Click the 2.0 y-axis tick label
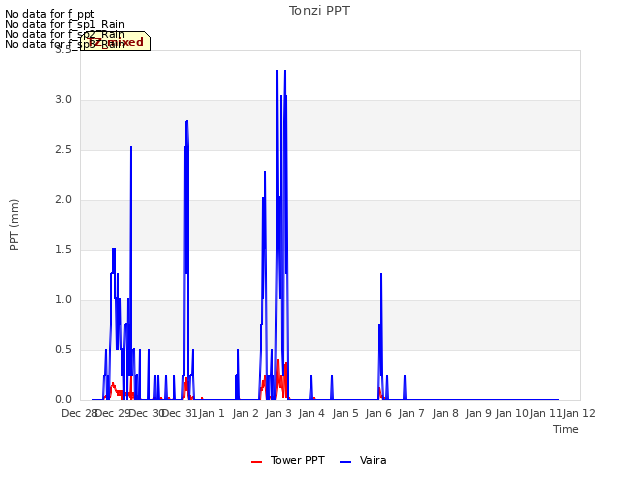 click(63, 200)
